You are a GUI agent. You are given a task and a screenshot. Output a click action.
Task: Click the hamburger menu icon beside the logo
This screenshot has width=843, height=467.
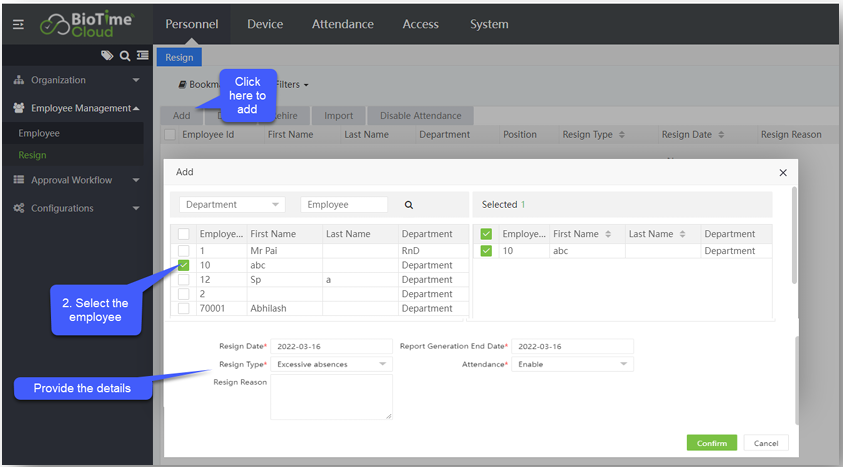coord(17,24)
